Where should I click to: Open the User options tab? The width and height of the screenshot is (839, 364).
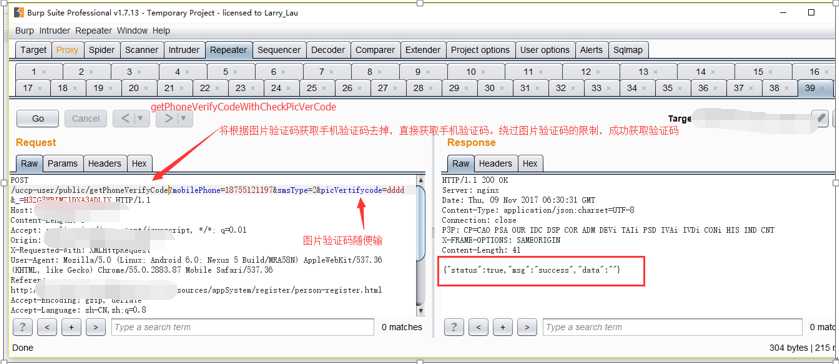[x=545, y=50]
